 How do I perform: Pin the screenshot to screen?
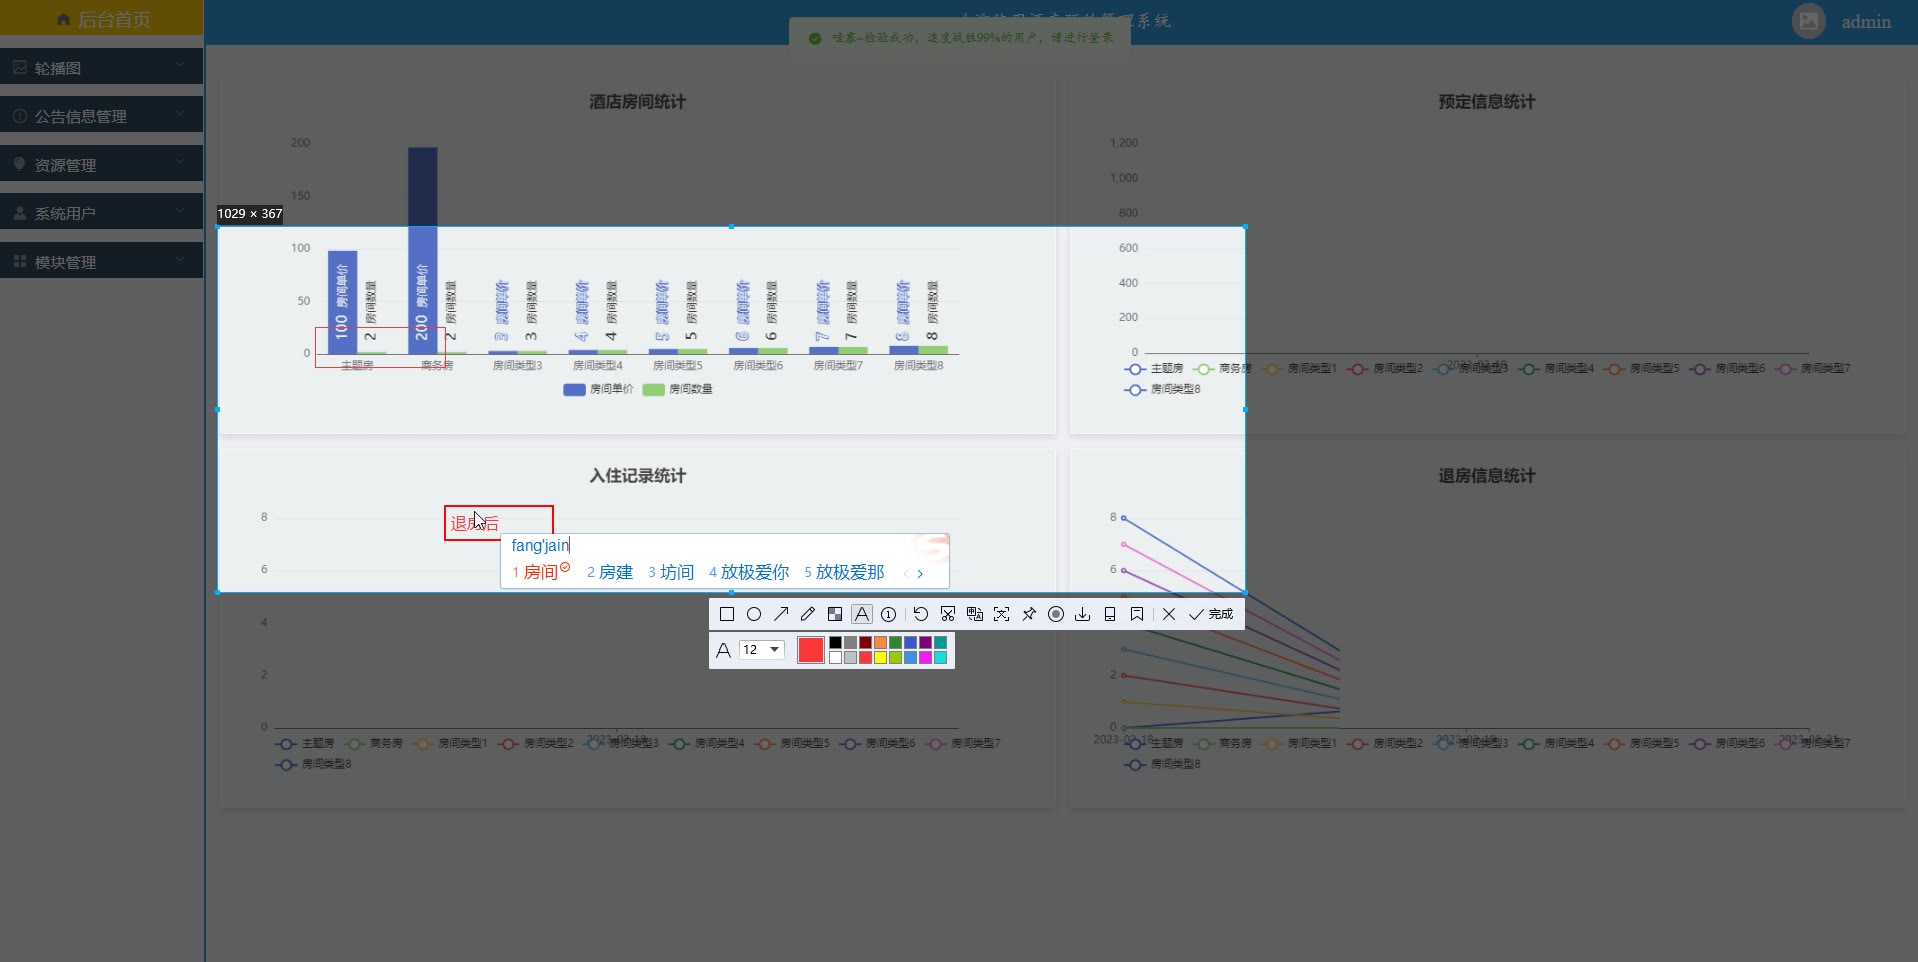pyautogui.click(x=1029, y=614)
